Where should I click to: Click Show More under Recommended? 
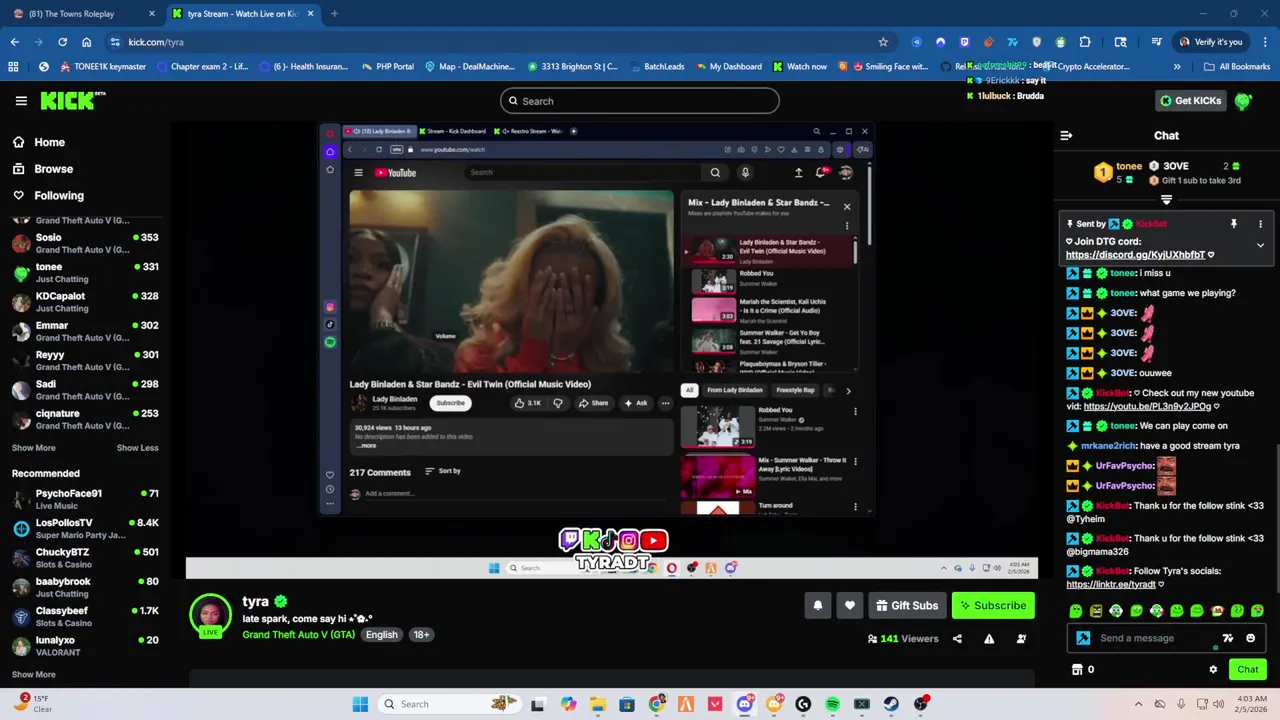point(33,674)
